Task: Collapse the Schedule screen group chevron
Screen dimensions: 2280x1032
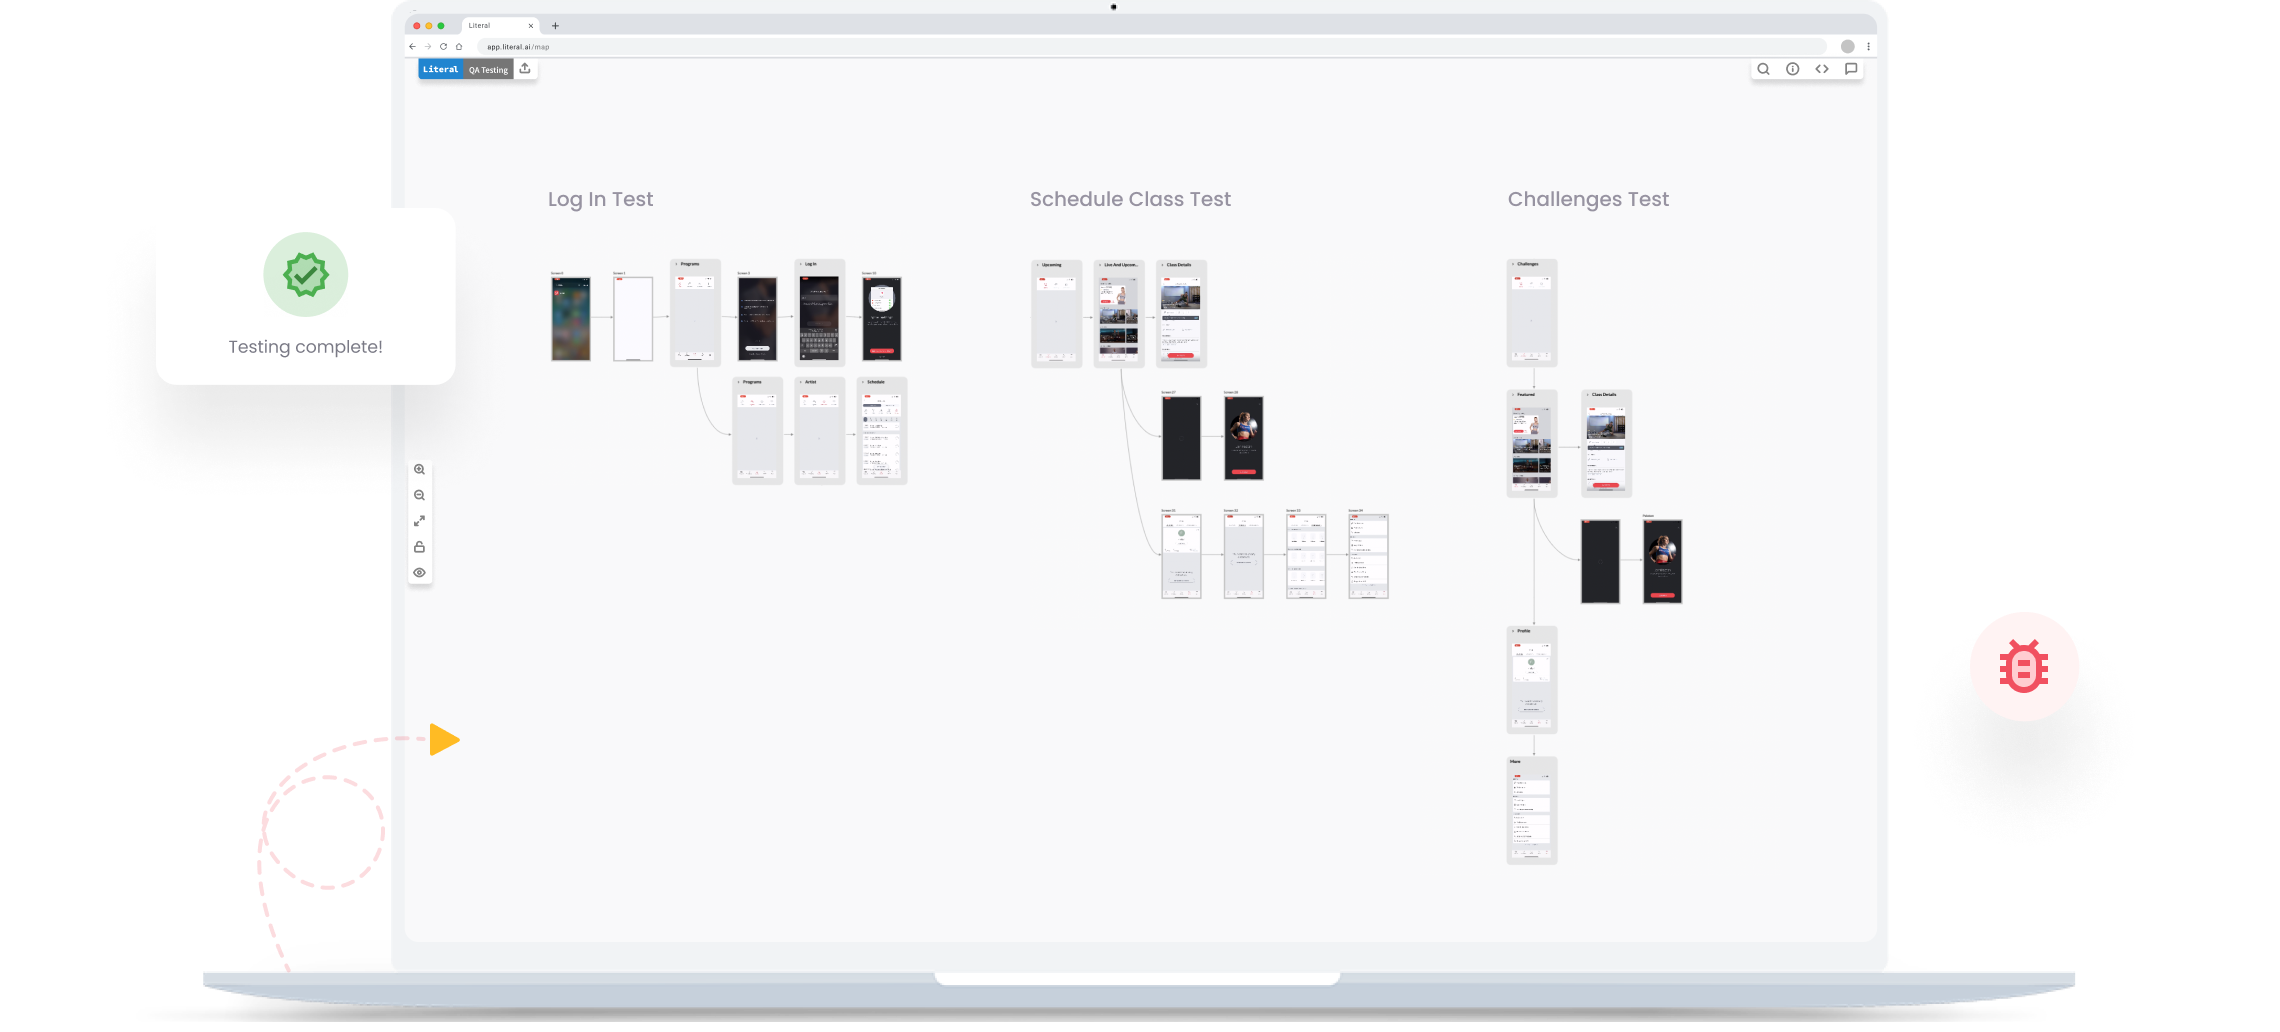Action: point(863,382)
